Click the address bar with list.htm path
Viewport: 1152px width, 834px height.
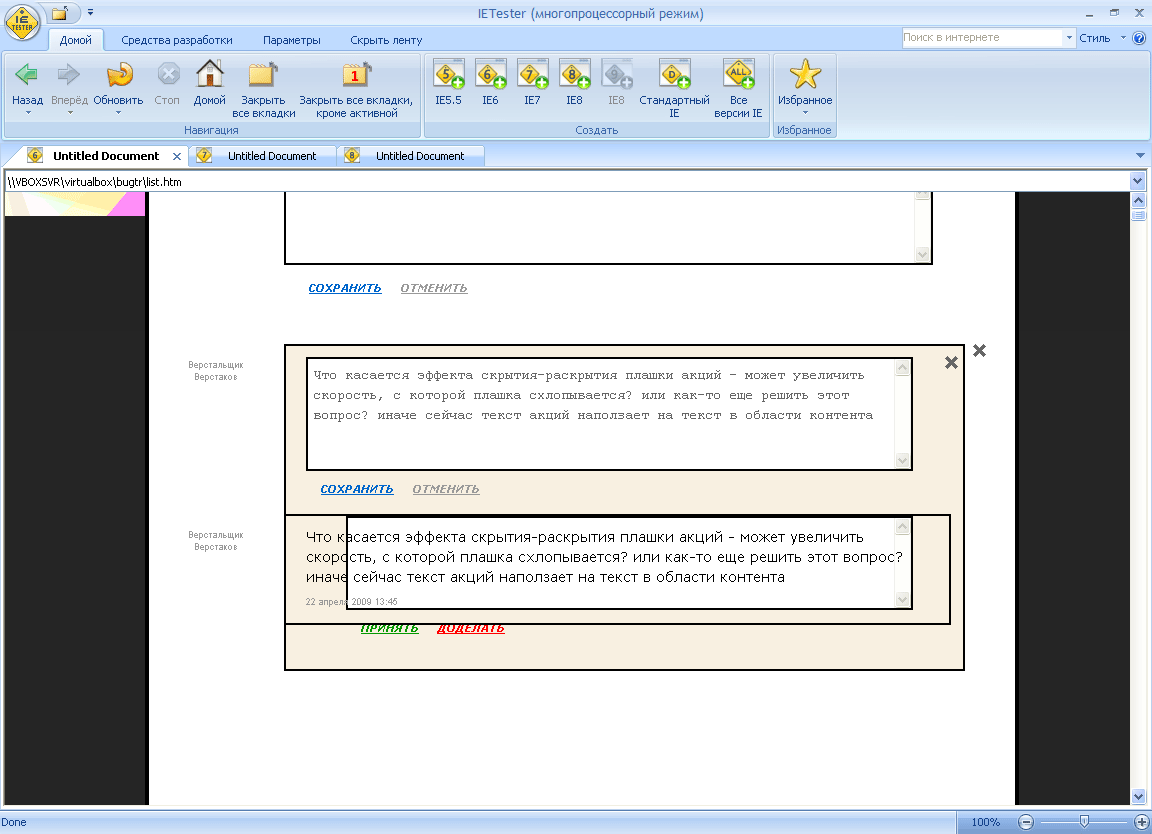click(x=568, y=181)
